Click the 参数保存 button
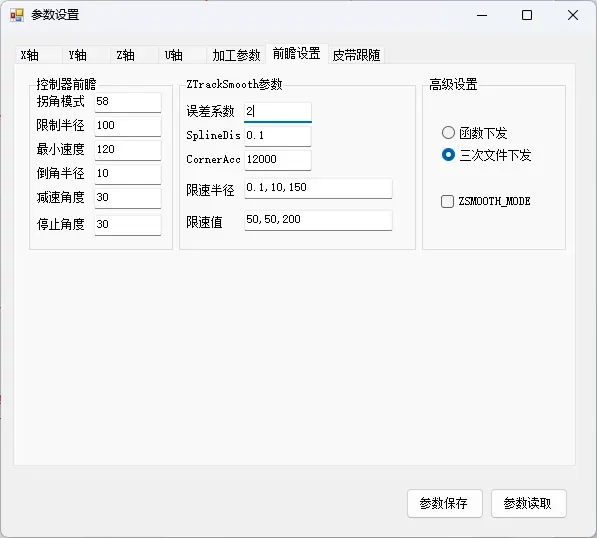The height and width of the screenshot is (538, 597). tap(444, 503)
